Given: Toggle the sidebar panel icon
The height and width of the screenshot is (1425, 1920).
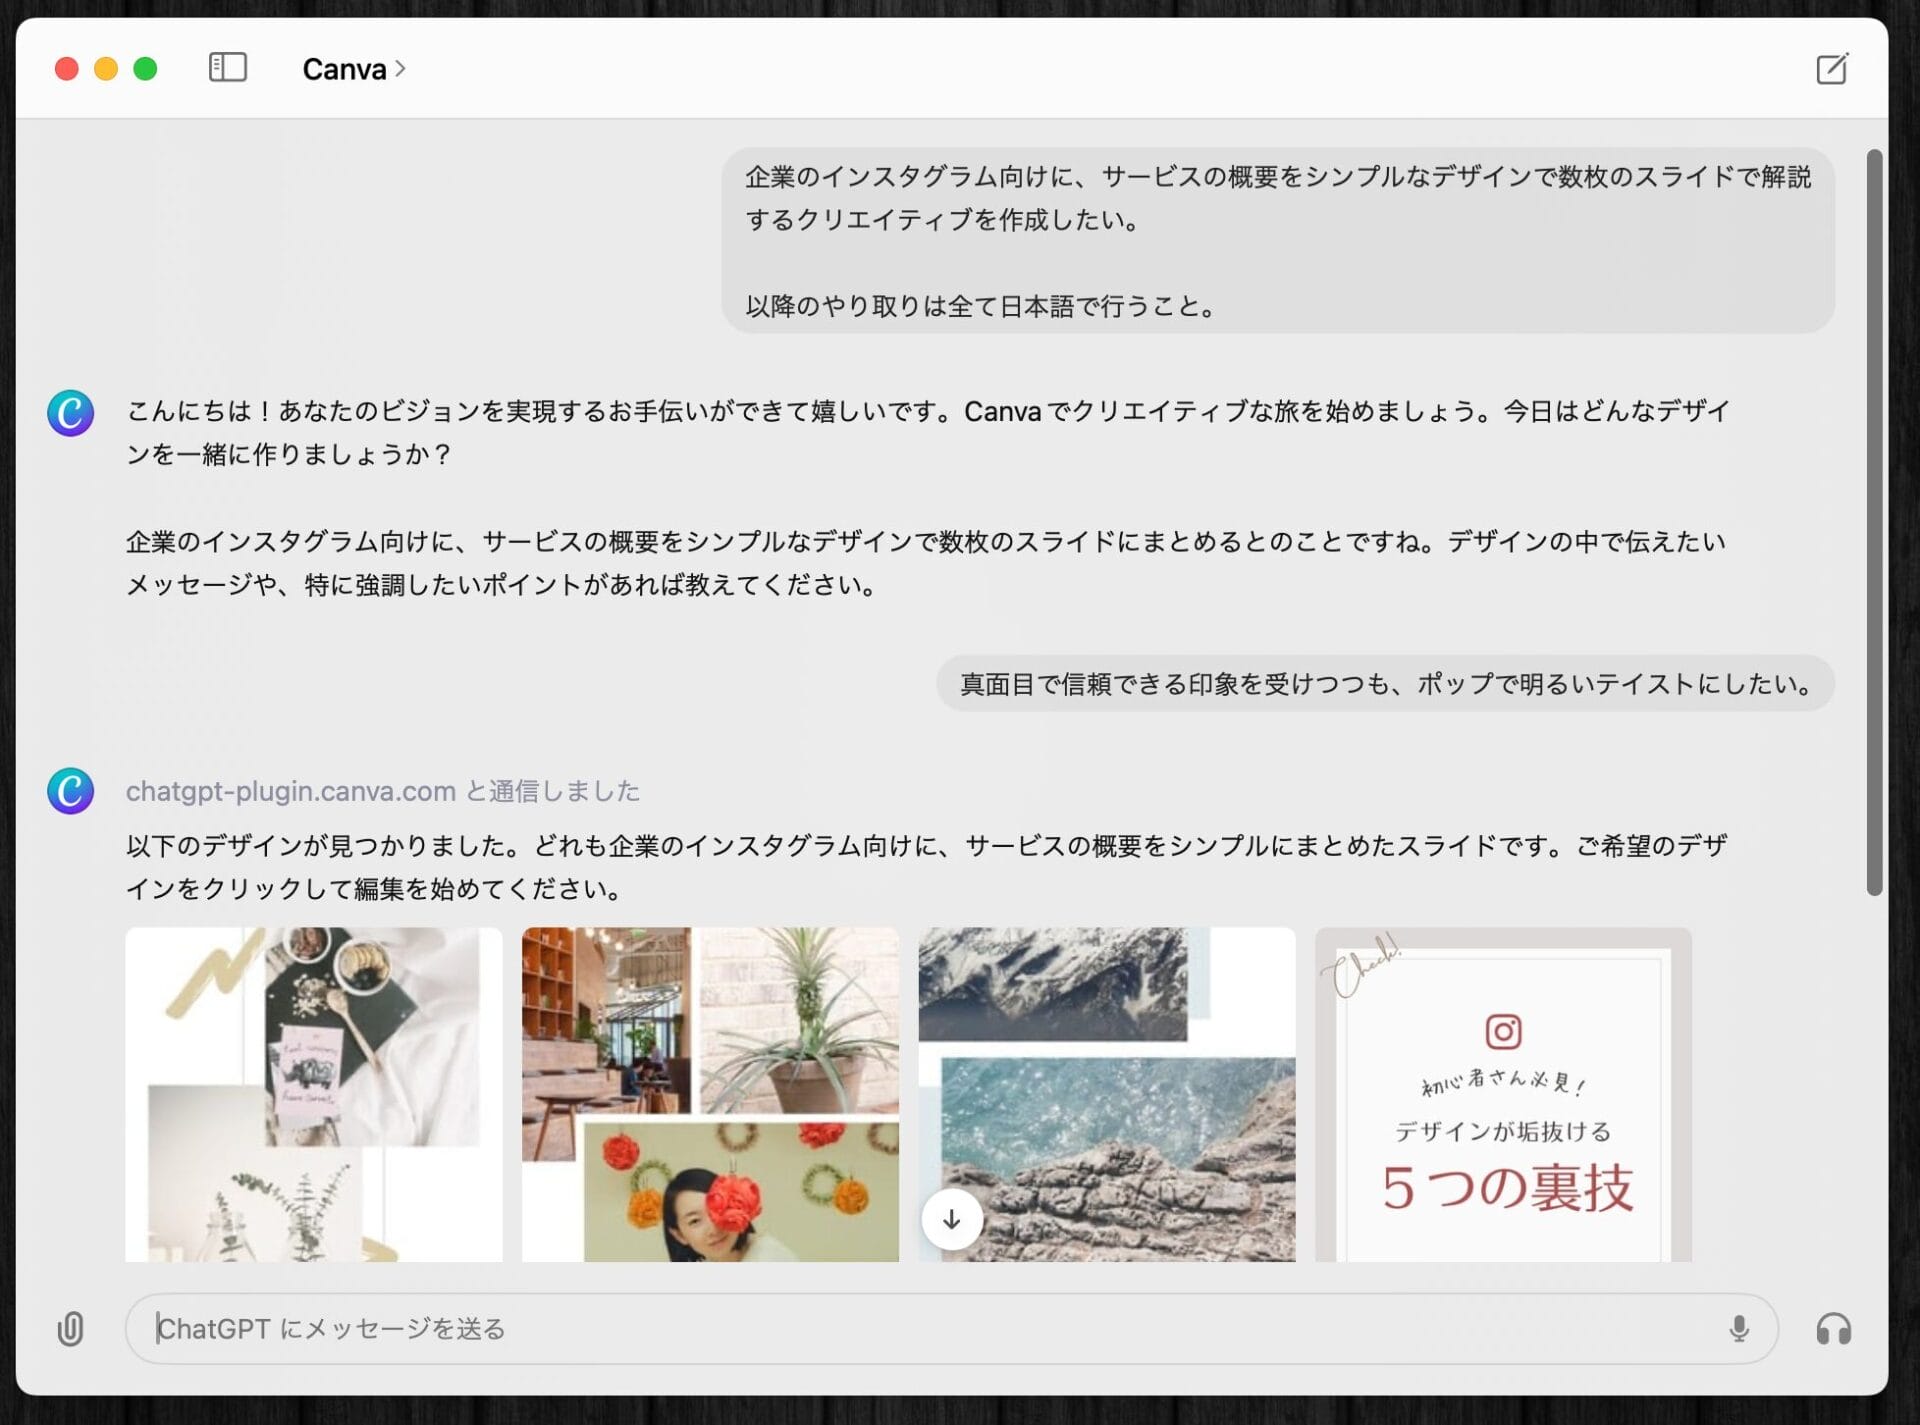Looking at the screenshot, I should pyautogui.click(x=227, y=68).
